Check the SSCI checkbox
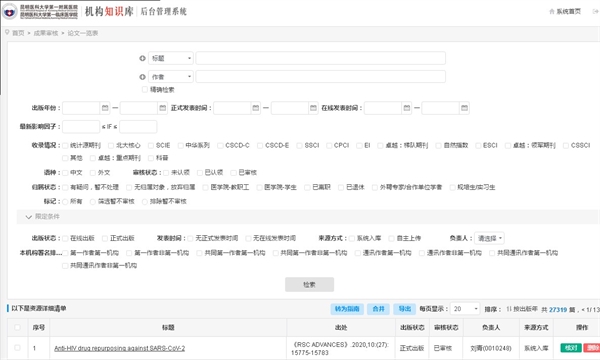The image size is (600, 360). click(299, 146)
